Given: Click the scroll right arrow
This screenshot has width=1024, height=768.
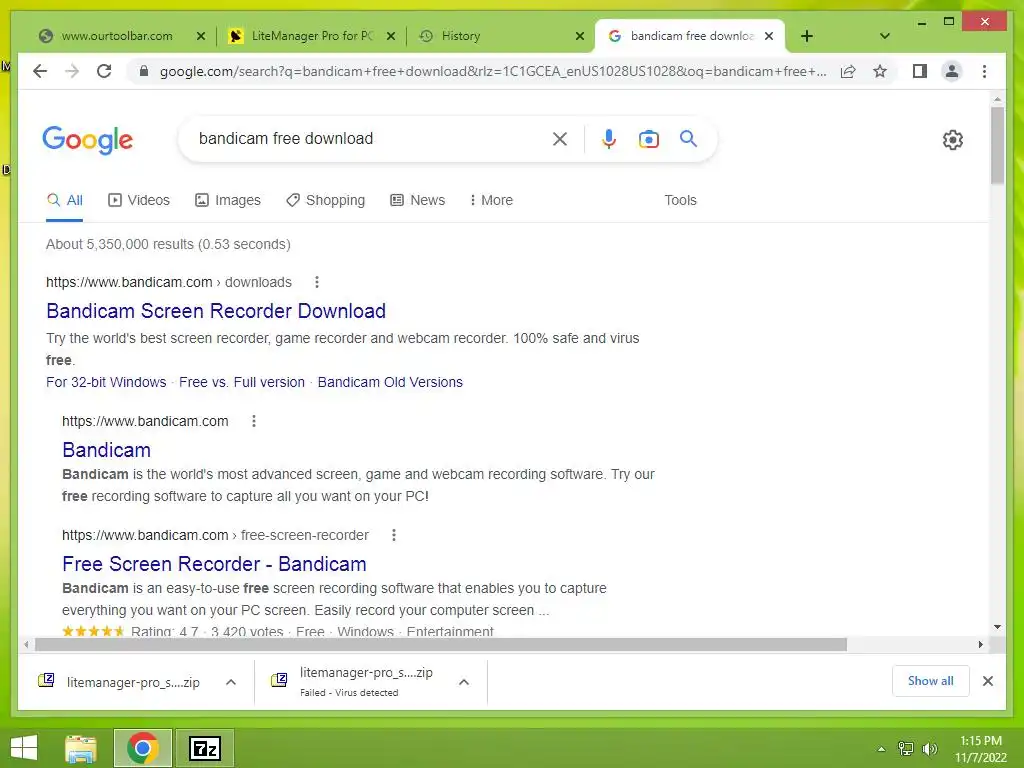Looking at the screenshot, I should point(980,645).
